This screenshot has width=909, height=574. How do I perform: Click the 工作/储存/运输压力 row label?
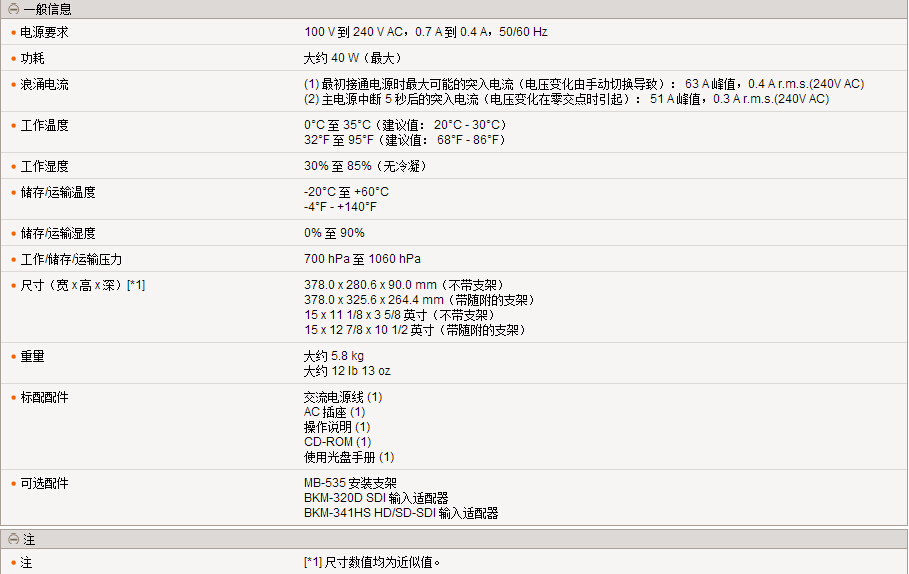coord(71,259)
